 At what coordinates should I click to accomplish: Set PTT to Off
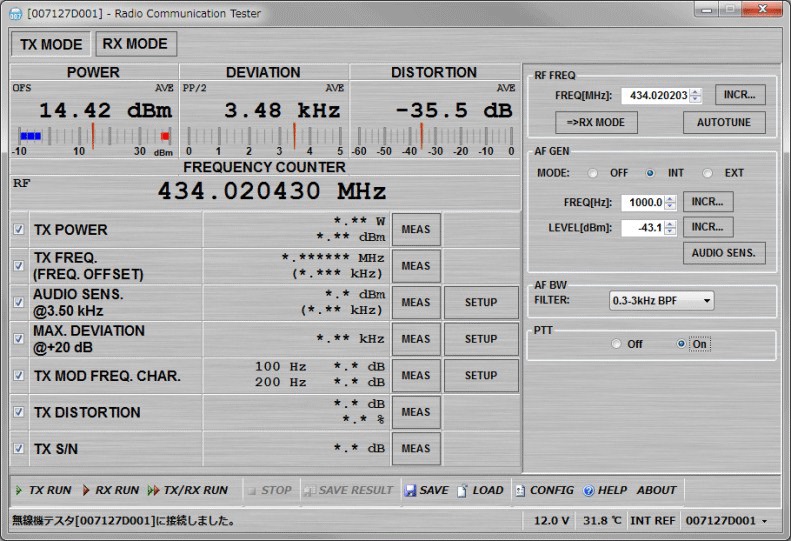tap(617, 344)
